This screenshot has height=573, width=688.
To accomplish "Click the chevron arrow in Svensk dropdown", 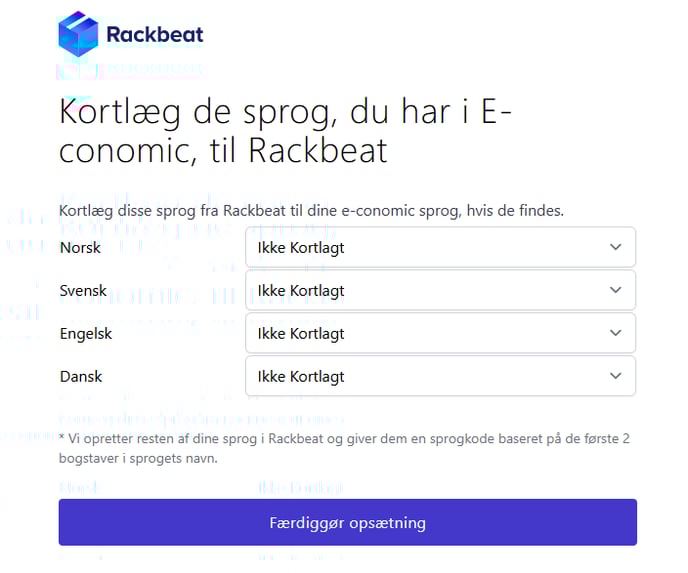I will (x=616, y=290).
